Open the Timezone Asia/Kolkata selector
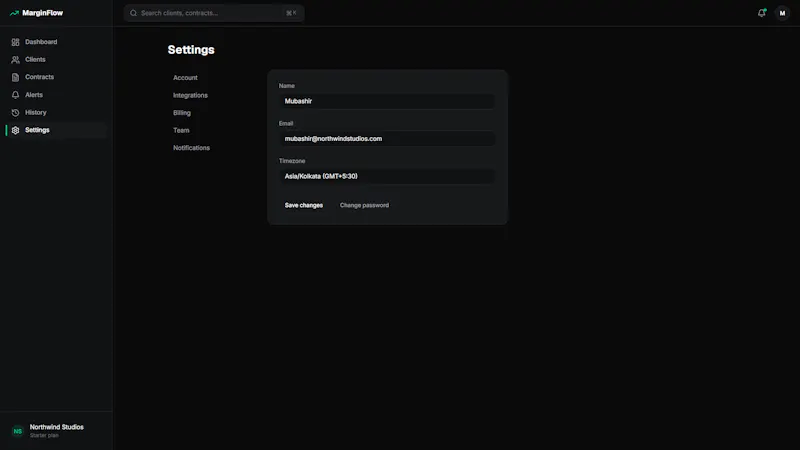Image resolution: width=800 pixels, height=450 pixels. point(387,176)
